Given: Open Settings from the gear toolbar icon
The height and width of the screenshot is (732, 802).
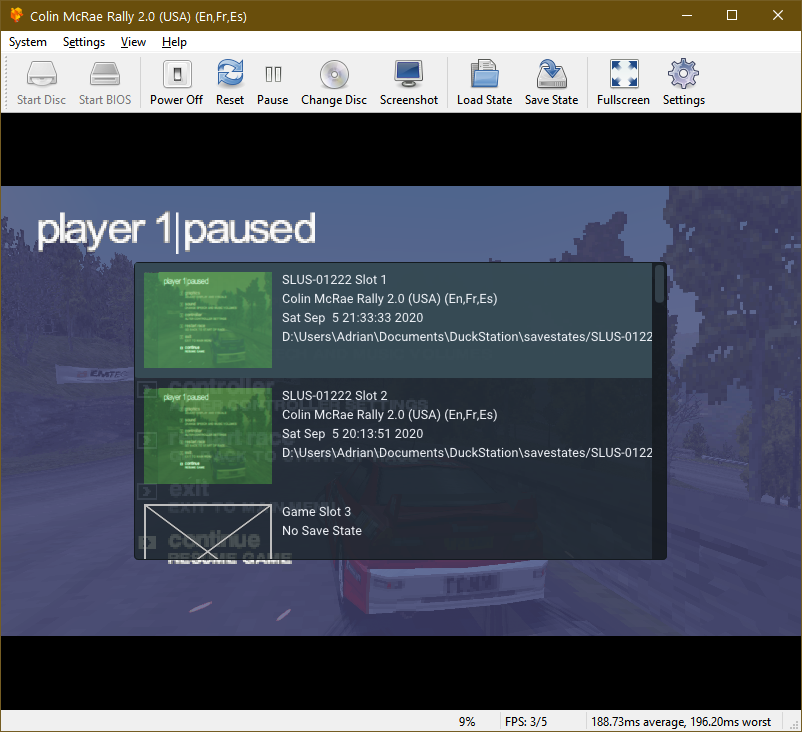Looking at the screenshot, I should pos(684,83).
